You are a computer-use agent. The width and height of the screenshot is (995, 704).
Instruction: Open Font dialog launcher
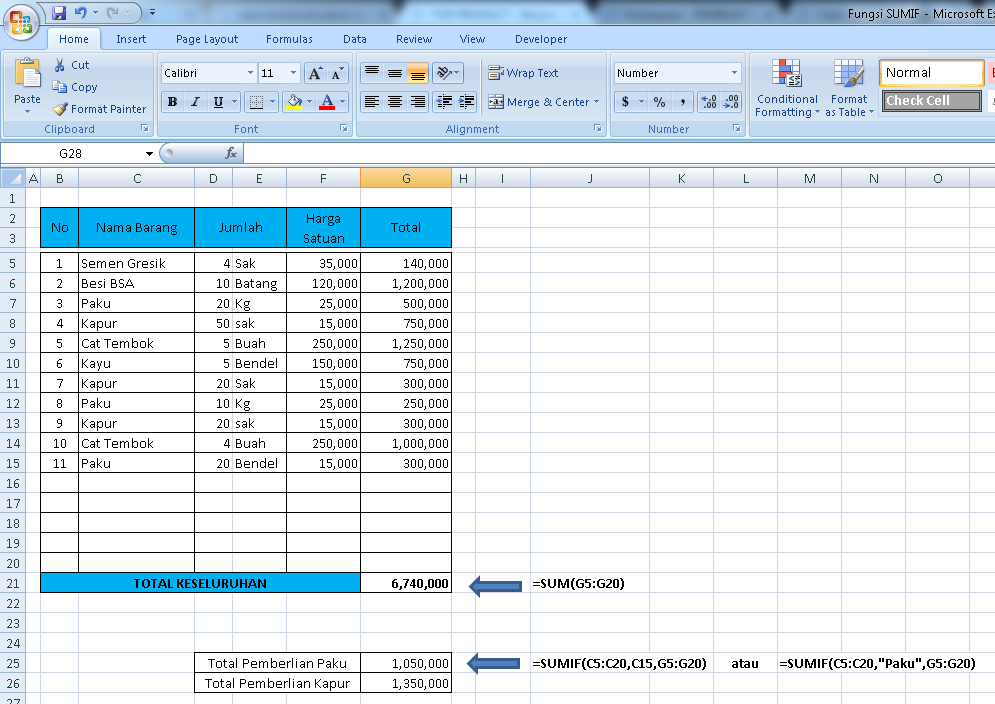(x=344, y=128)
